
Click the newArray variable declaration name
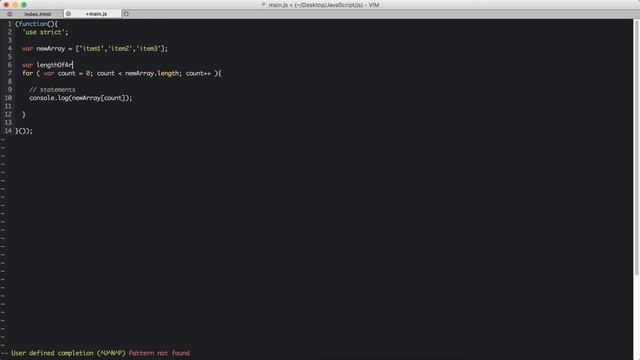[51, 49]
